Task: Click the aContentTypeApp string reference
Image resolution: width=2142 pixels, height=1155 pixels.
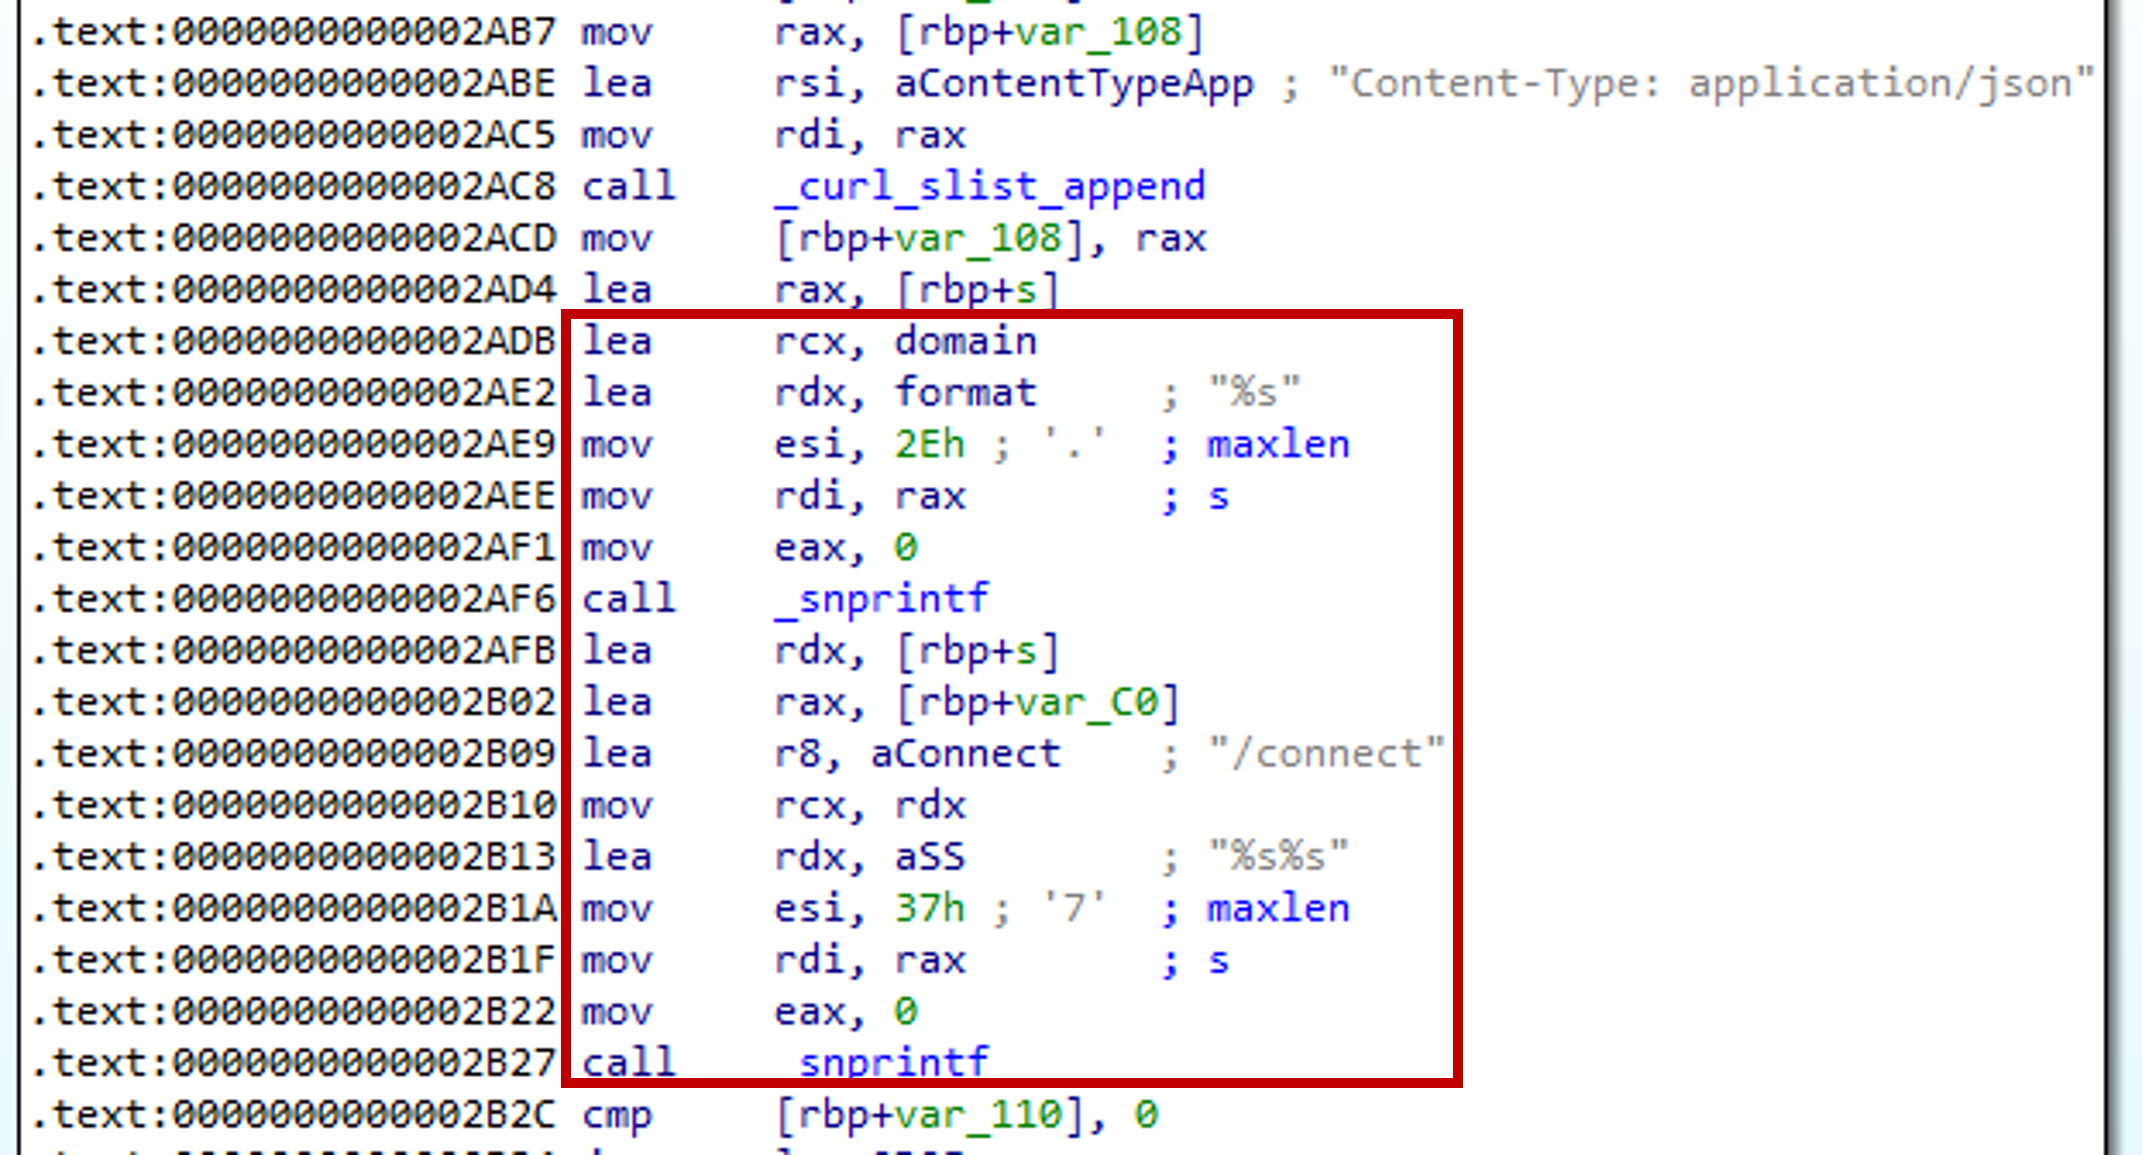Action: click(x=1073, y=84)
